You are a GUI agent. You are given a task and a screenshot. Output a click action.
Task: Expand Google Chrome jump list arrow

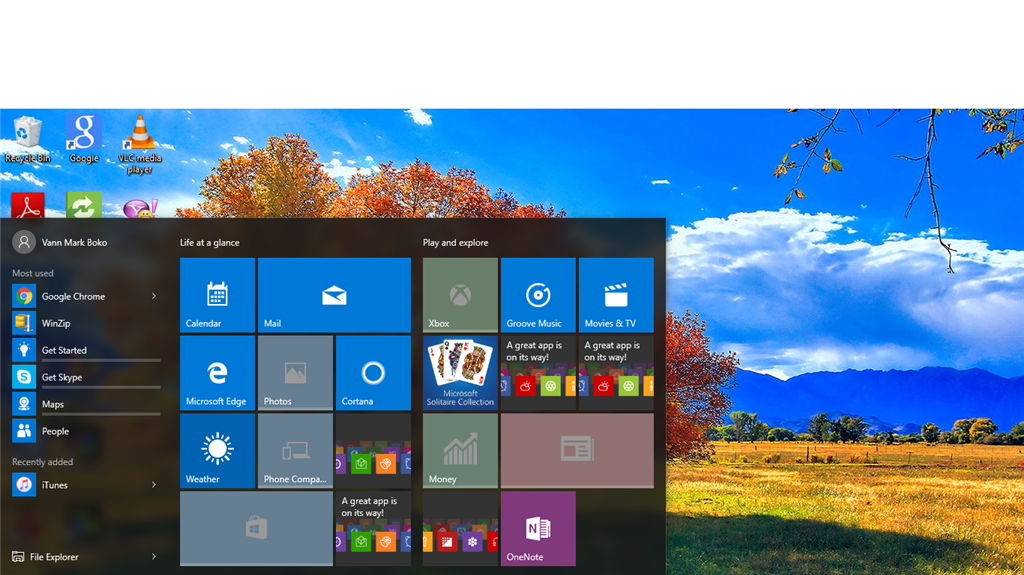[154, 296]
